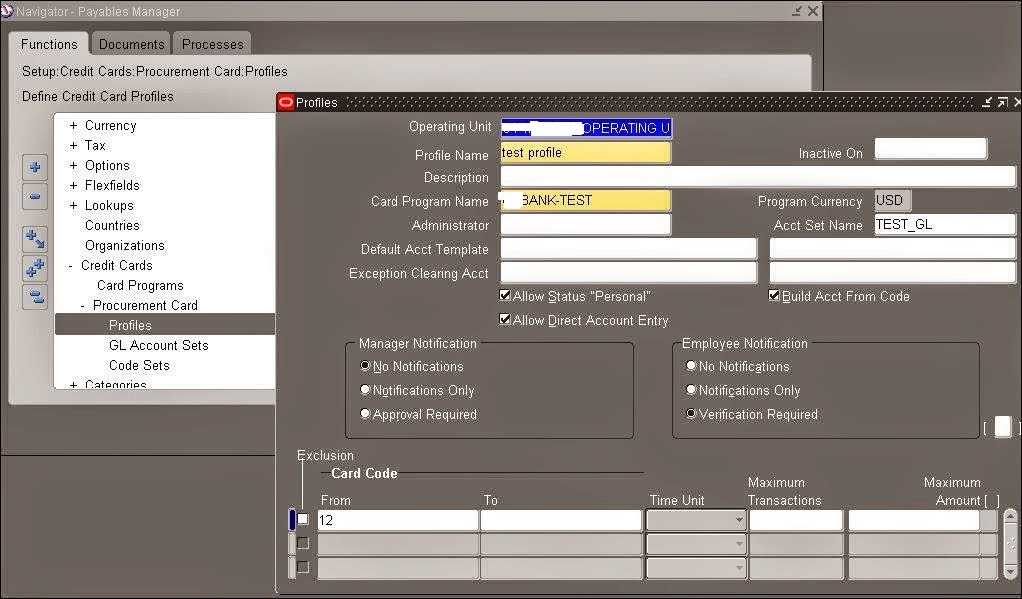The width and height of the screenshot is (1022, 599).
Task: Select Approval Required manager notification
Action: pos(365,413)
